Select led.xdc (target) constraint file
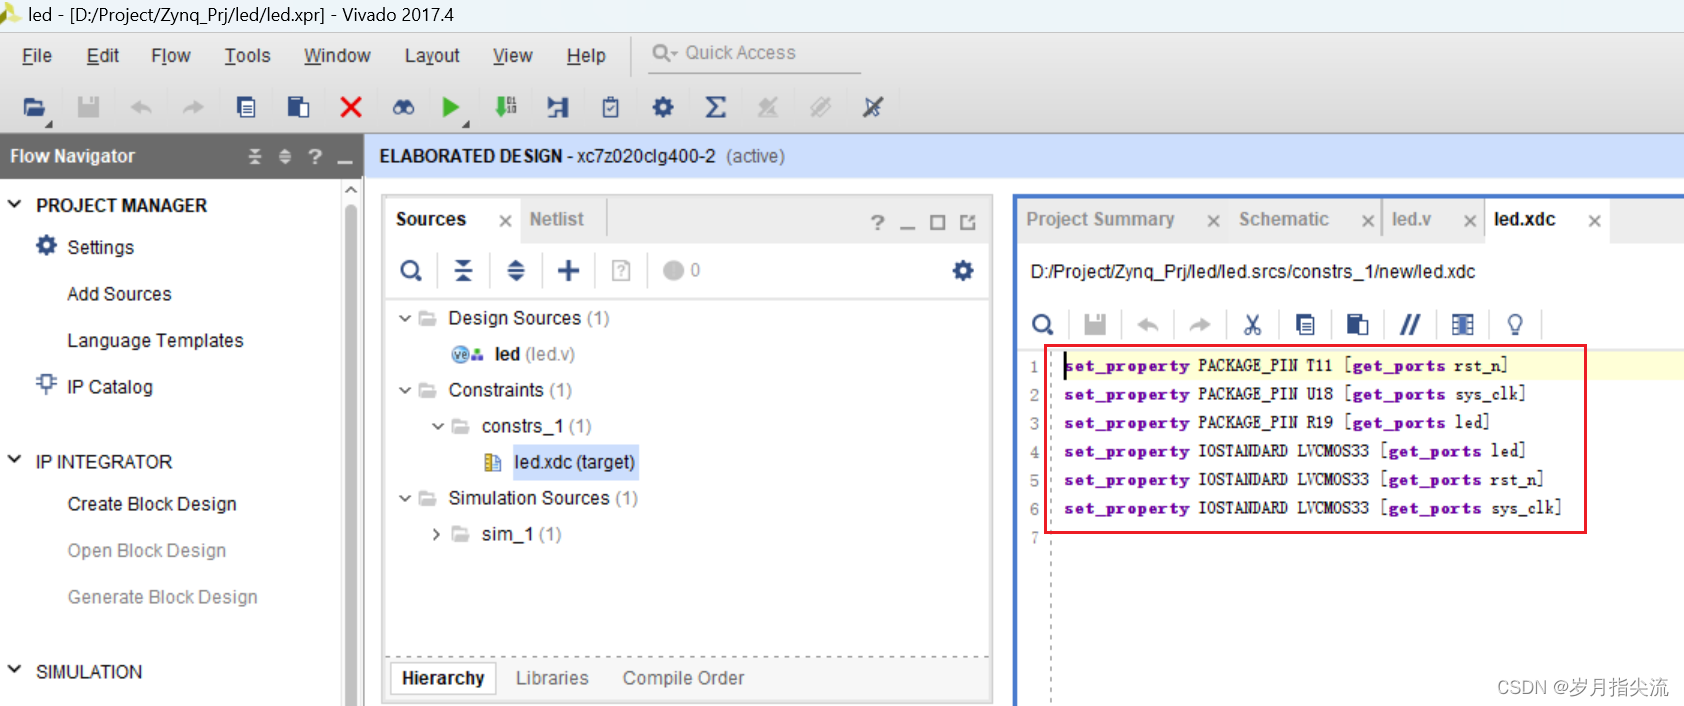Screen dimensions: 1684x706 point(575,462)
